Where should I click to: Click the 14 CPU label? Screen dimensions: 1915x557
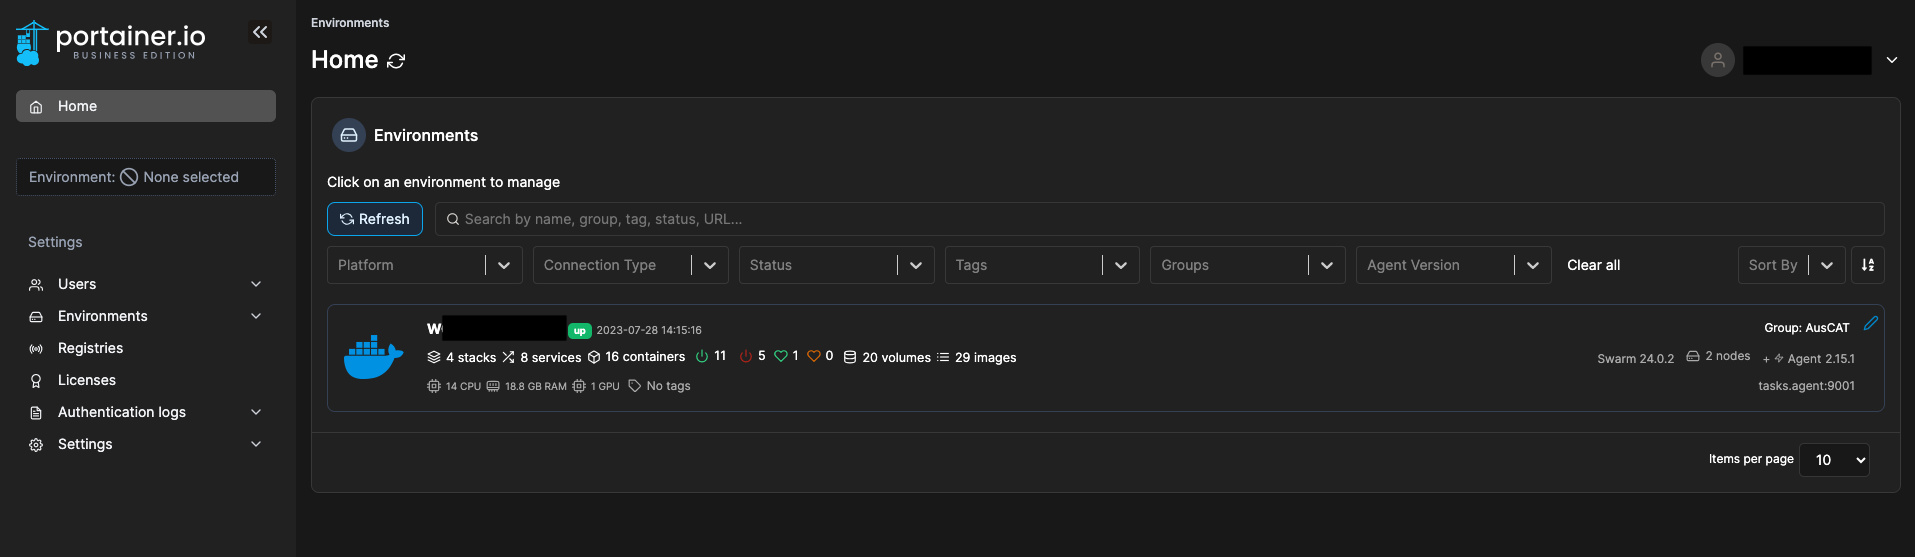[454, 386]
